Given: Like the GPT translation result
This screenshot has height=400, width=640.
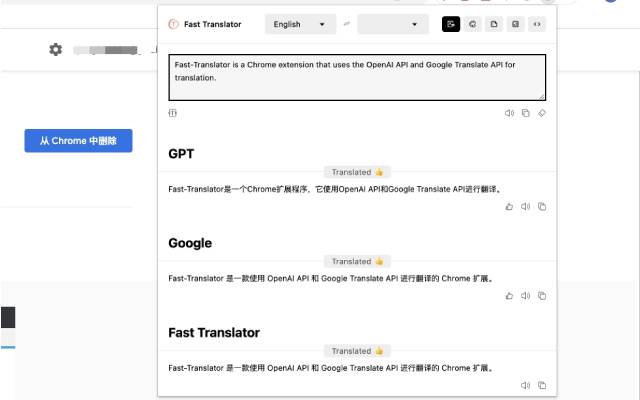Looking at the screenshot, I should [509, 207].
